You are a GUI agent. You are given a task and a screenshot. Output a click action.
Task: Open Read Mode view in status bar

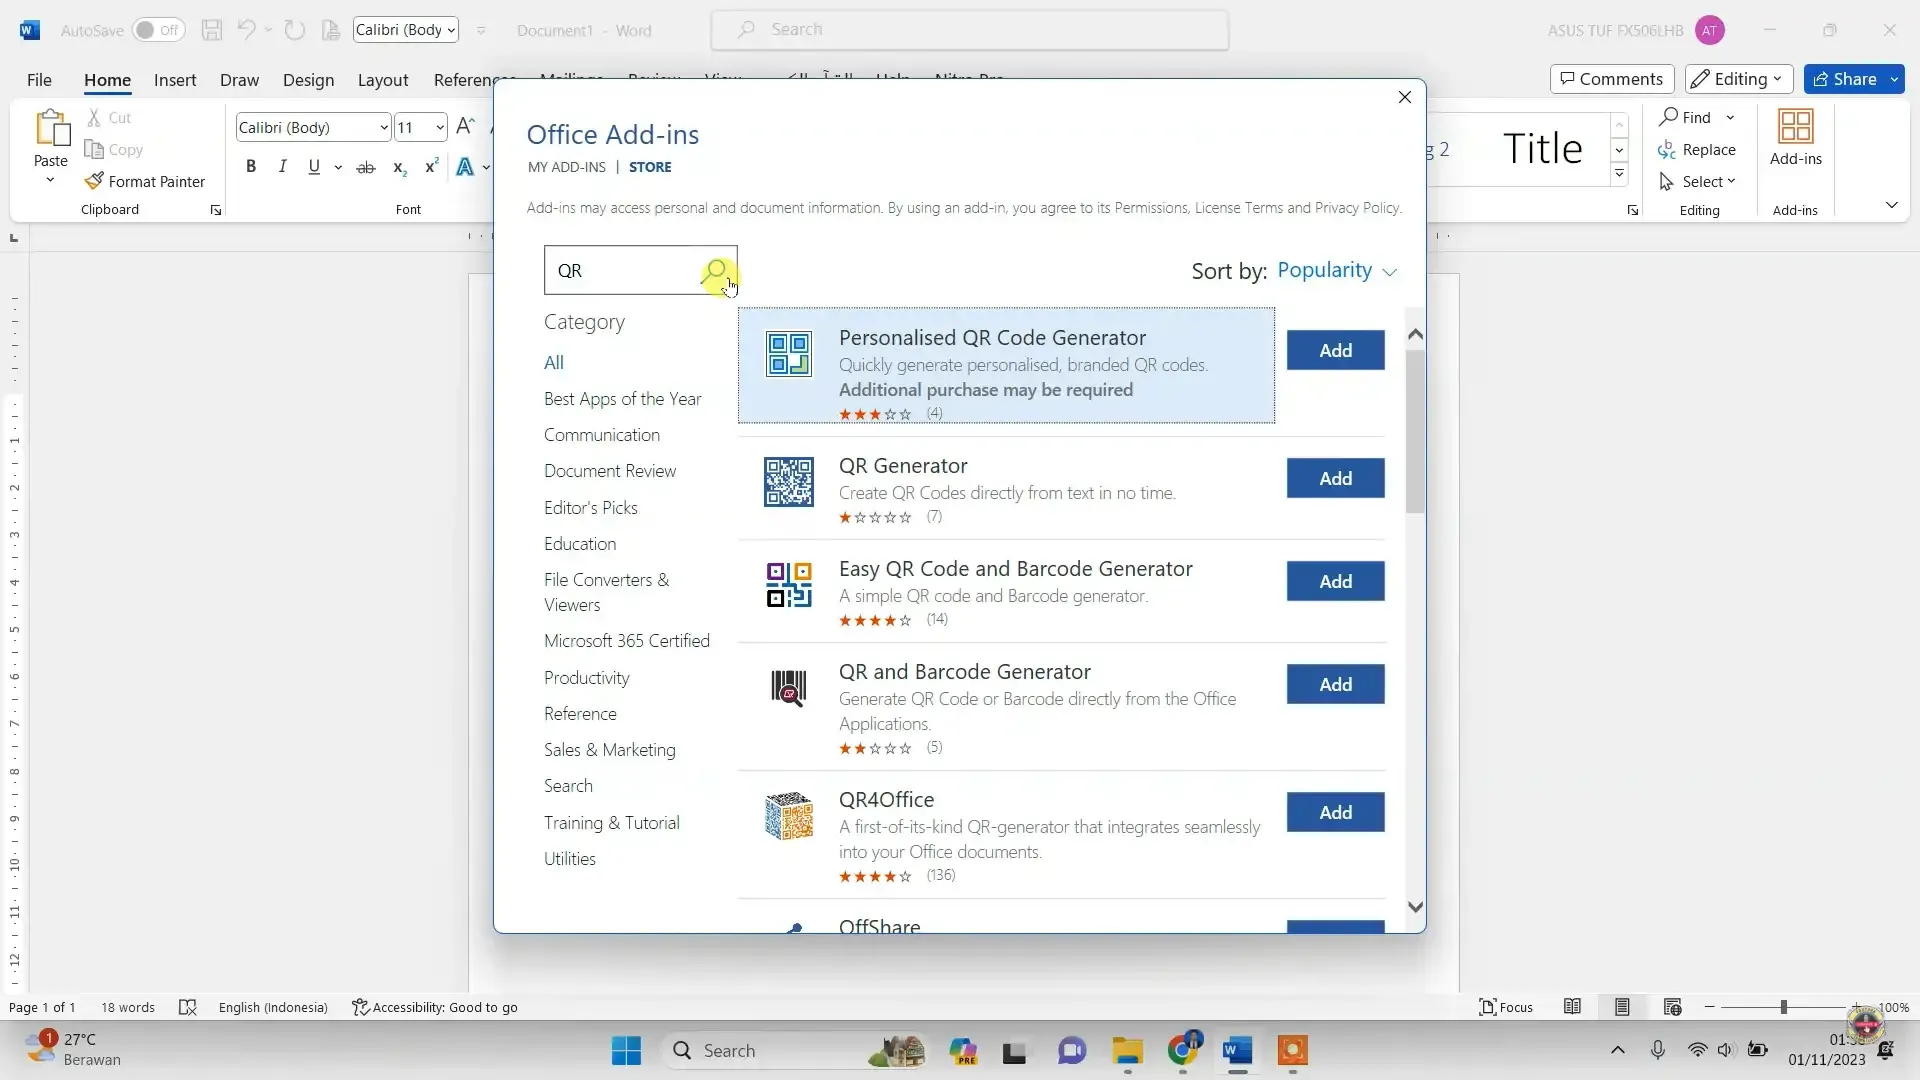[x=1572, y=1007]
